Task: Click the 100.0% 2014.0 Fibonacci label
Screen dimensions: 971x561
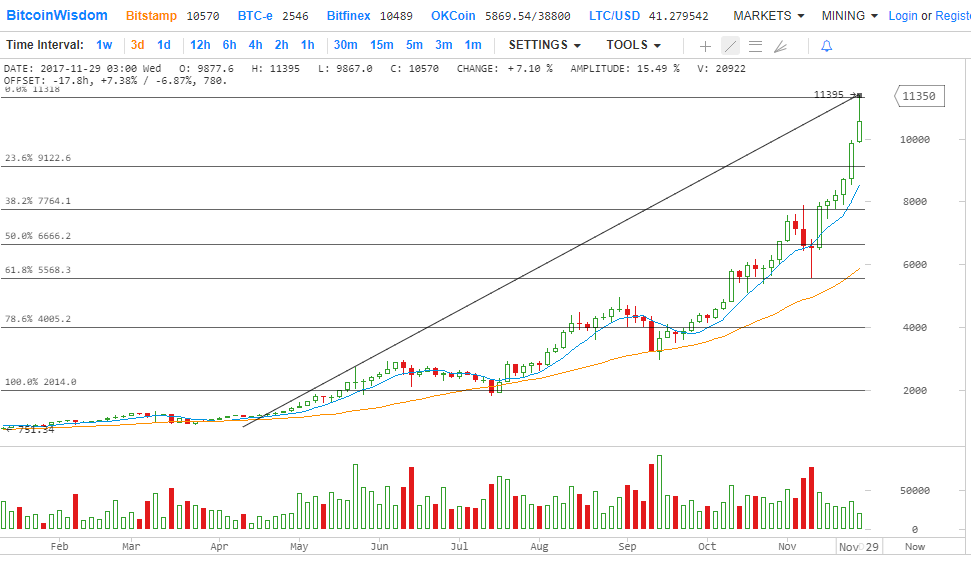Action: click(40, 382)
